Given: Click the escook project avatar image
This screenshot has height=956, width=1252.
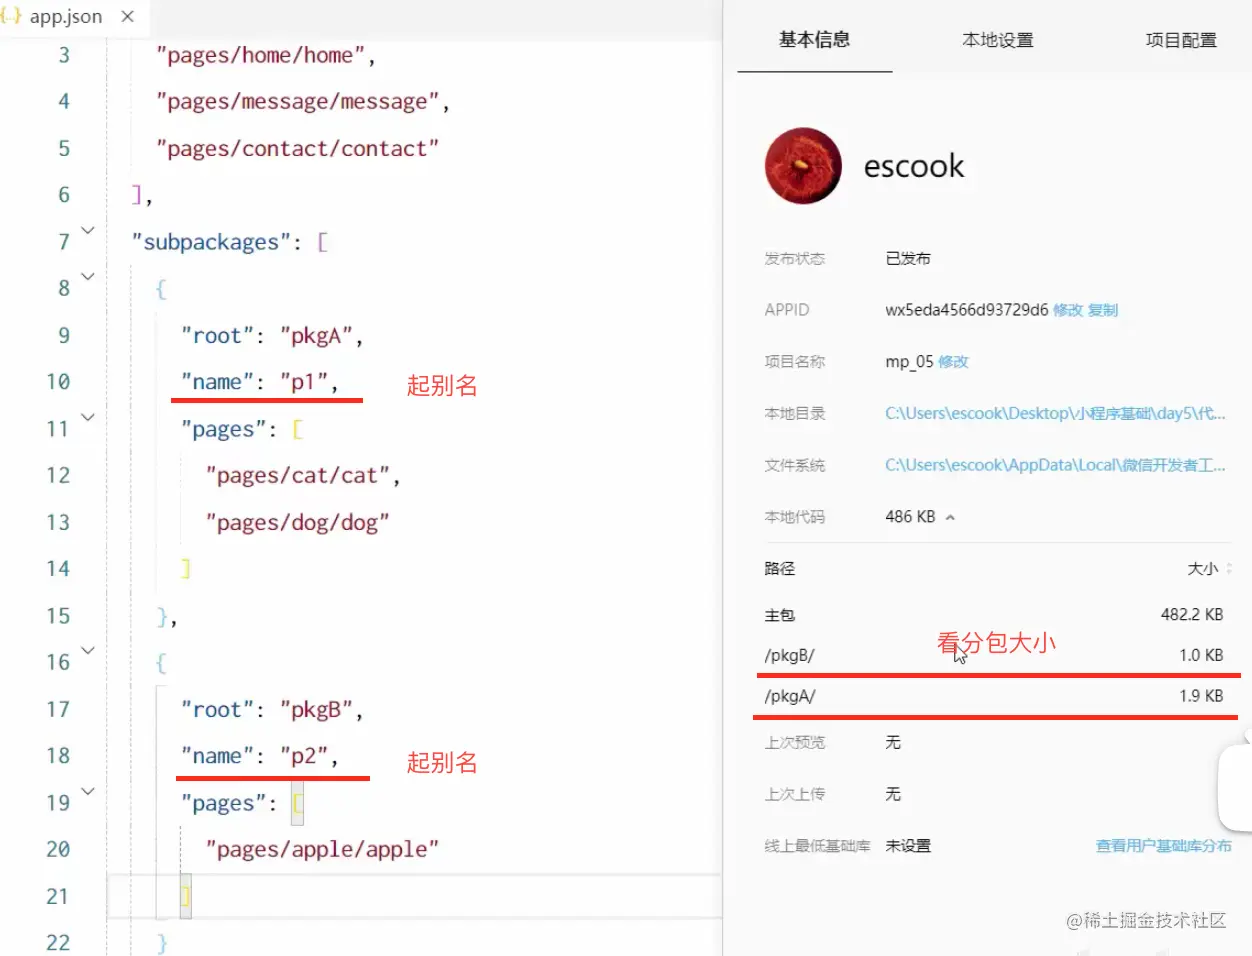Looking at the screenshot, I should [x=803, y=166].
